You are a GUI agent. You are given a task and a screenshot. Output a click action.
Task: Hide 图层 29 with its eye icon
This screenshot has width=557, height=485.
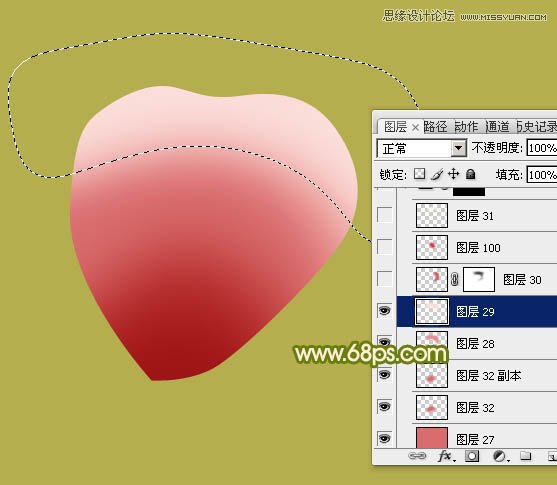(x=384, y=311)
